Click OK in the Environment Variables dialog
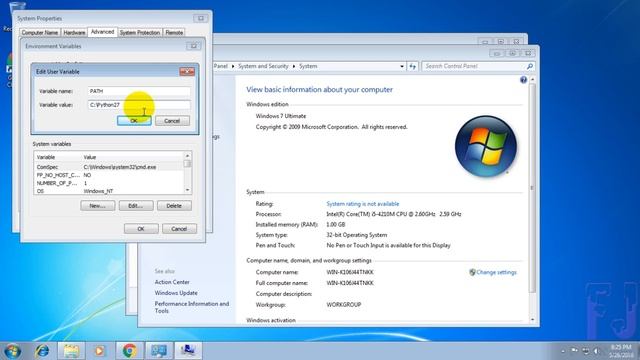The height and width of the screenshot is (360, 640). [141, 229]
